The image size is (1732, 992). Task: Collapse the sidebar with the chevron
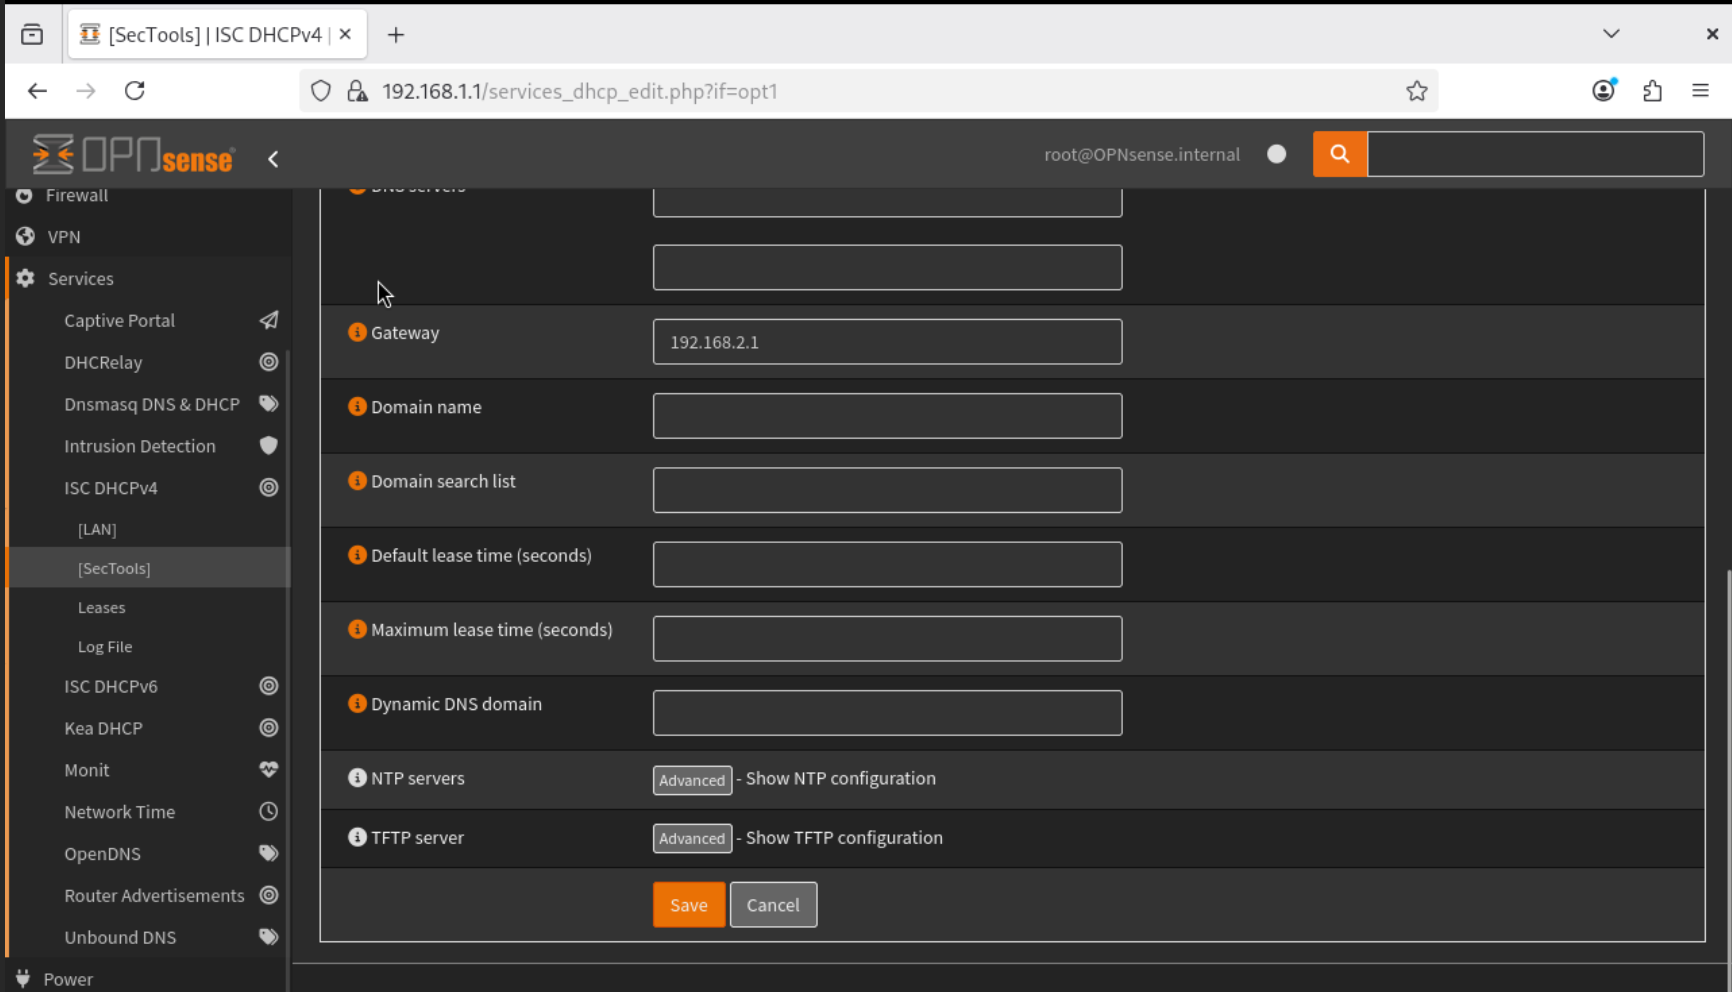(273, 159)
